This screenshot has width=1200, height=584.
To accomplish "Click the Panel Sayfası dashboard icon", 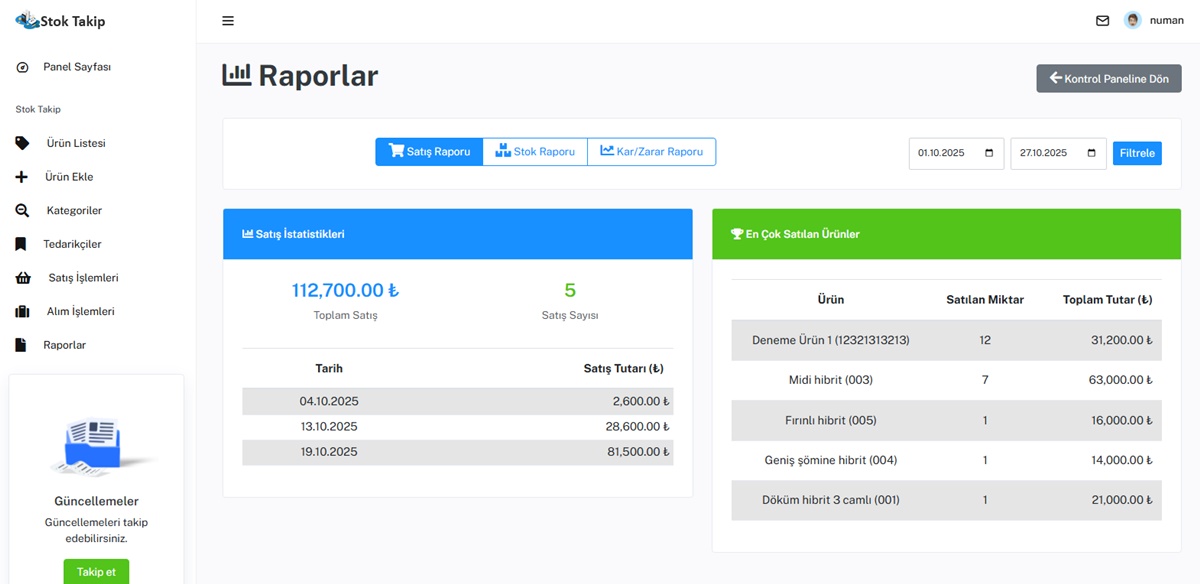I will (x=22, y=67).
